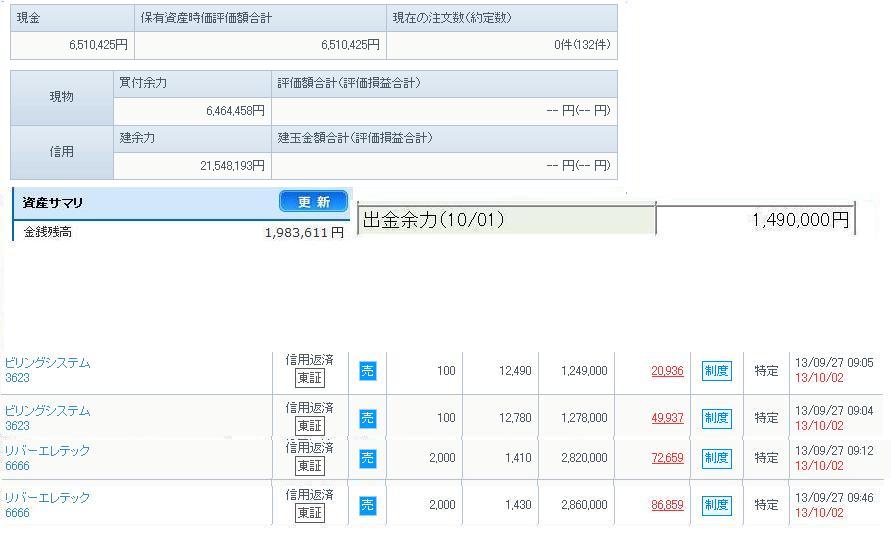Select the 金銭残高 value 1,983,611円
Screen dimensions: 891x538
(x=304, y=232)
